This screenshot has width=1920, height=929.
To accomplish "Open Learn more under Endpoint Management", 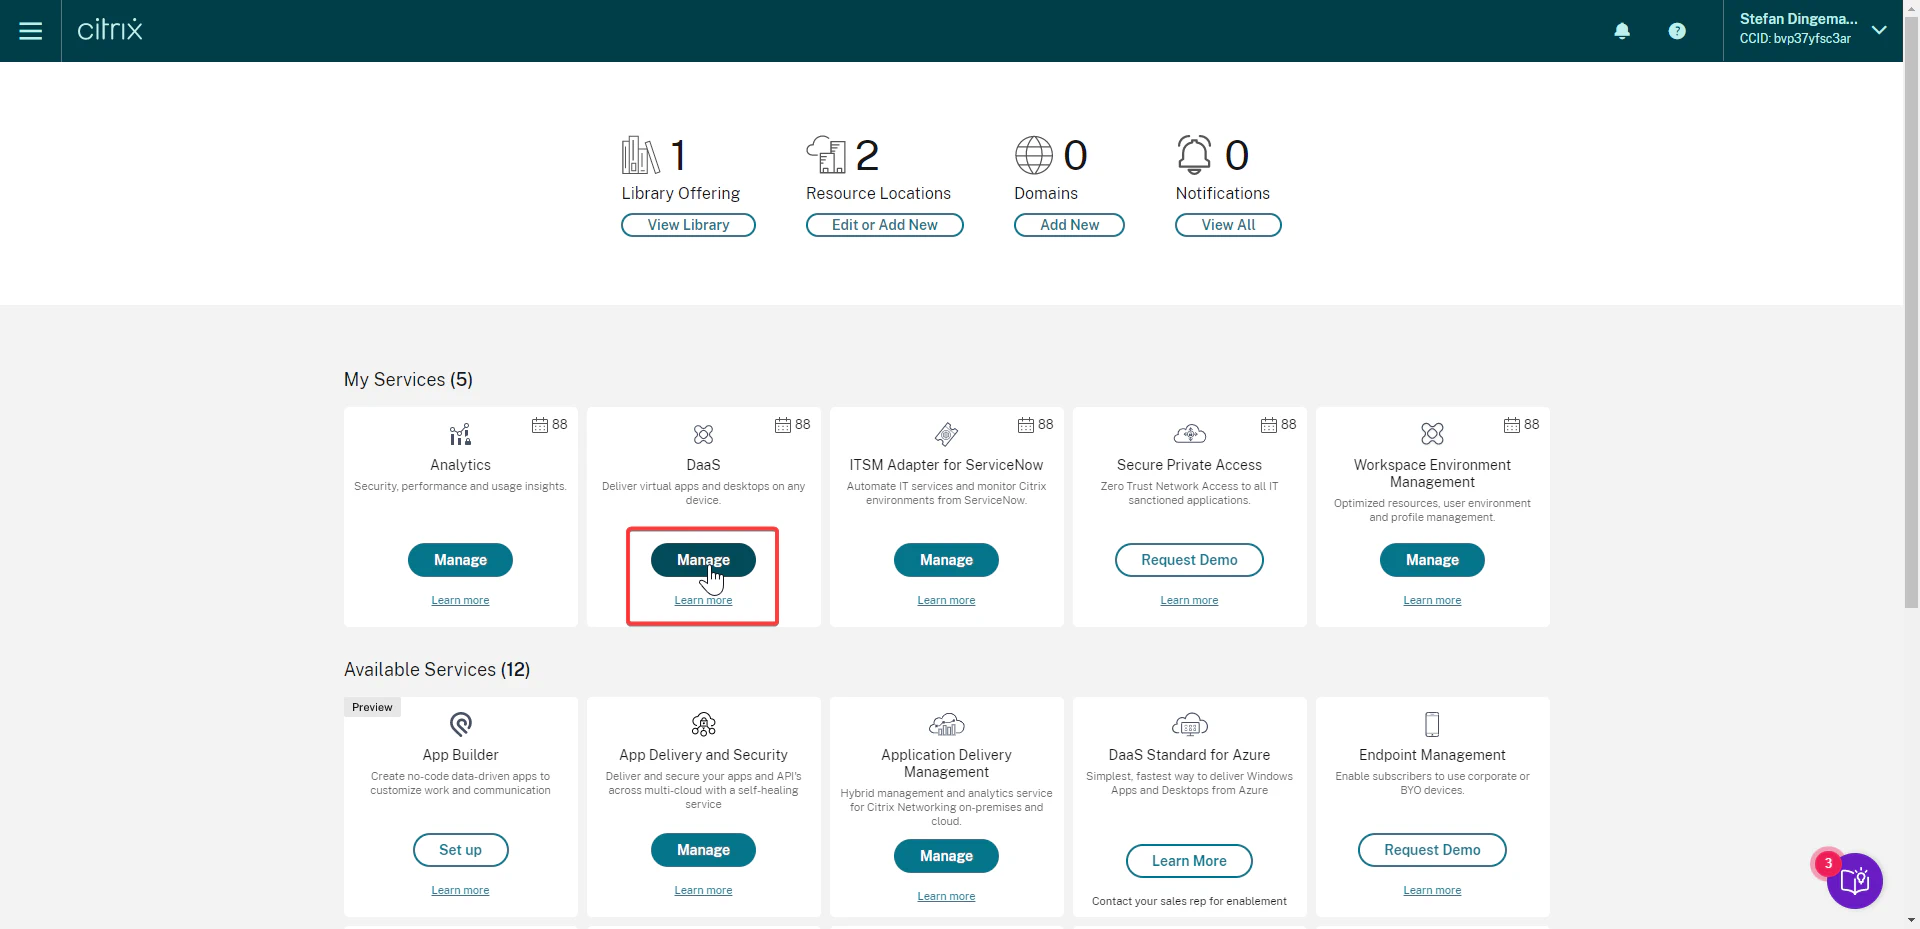I will point(1432,890).
